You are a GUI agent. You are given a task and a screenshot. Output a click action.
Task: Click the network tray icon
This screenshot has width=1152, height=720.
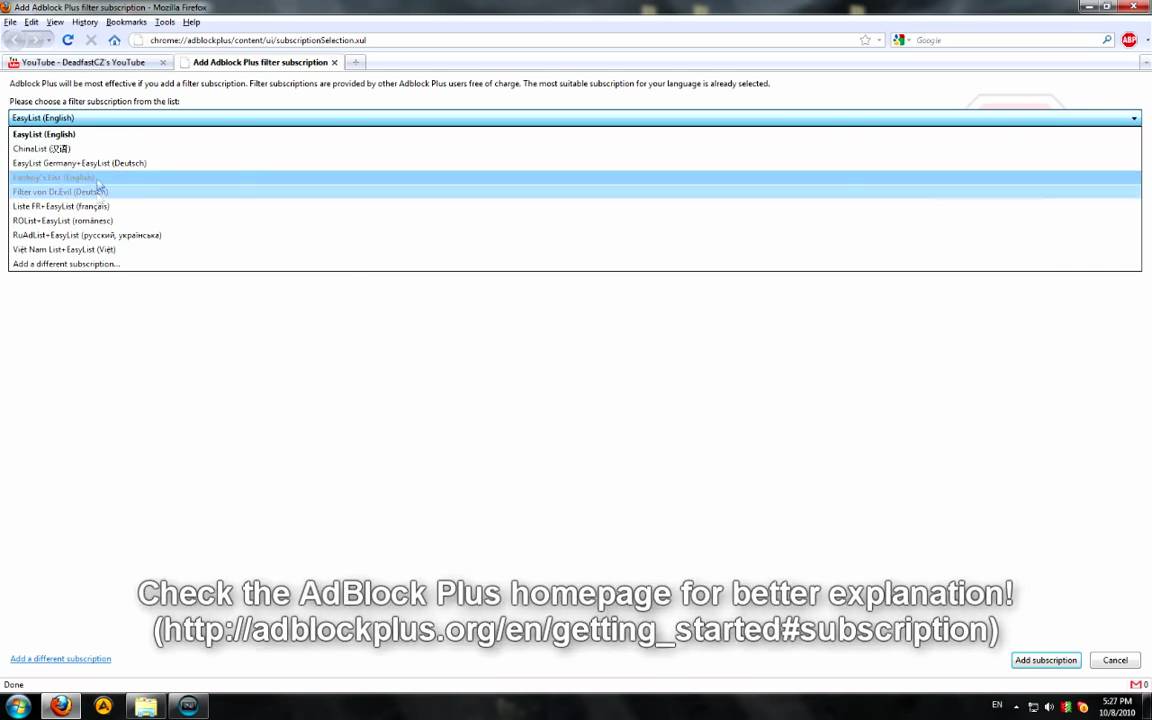point(1033,708)
